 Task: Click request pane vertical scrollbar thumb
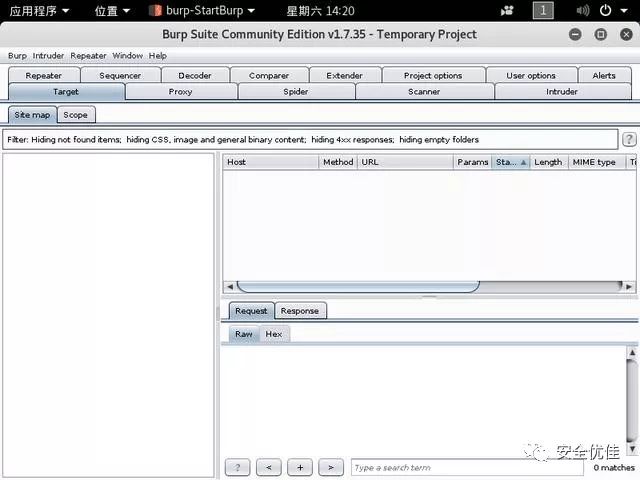(632, 400)
